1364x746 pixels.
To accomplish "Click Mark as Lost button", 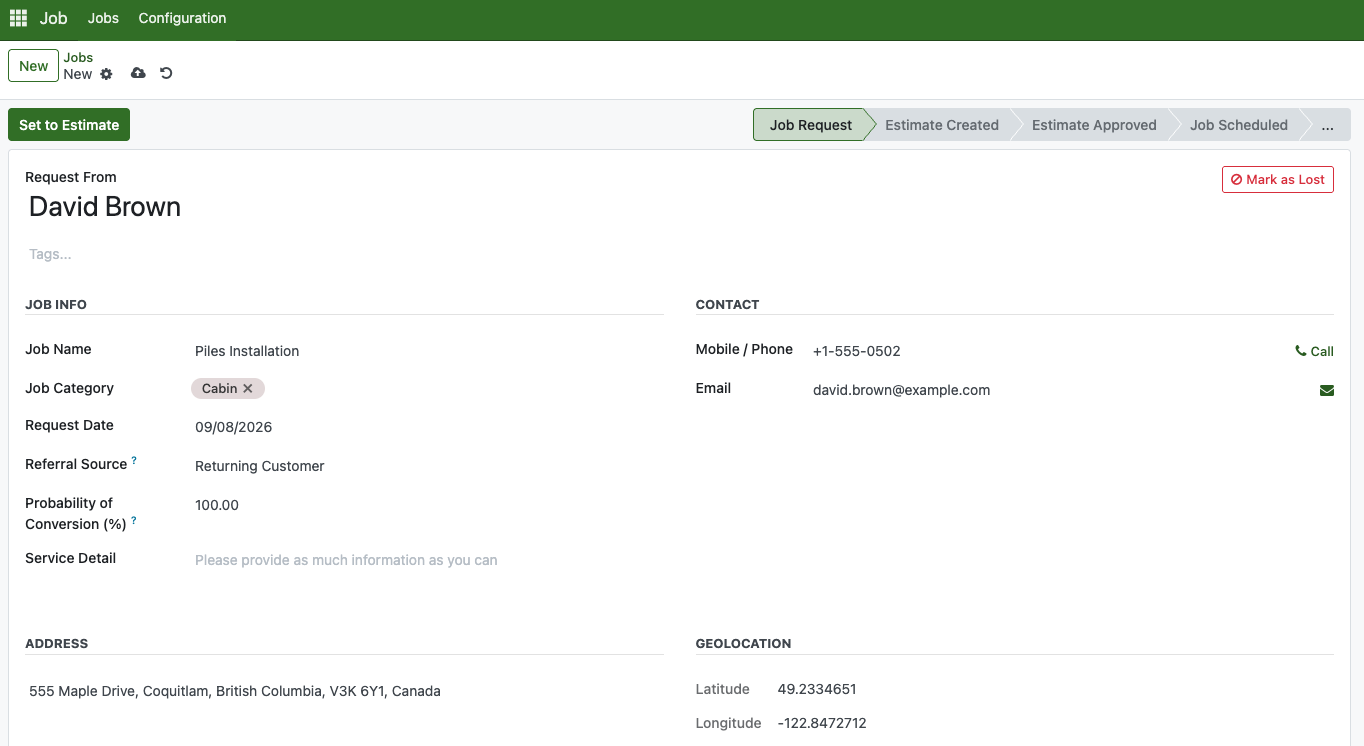I will pyautogui.click(x=1277, y=180).
